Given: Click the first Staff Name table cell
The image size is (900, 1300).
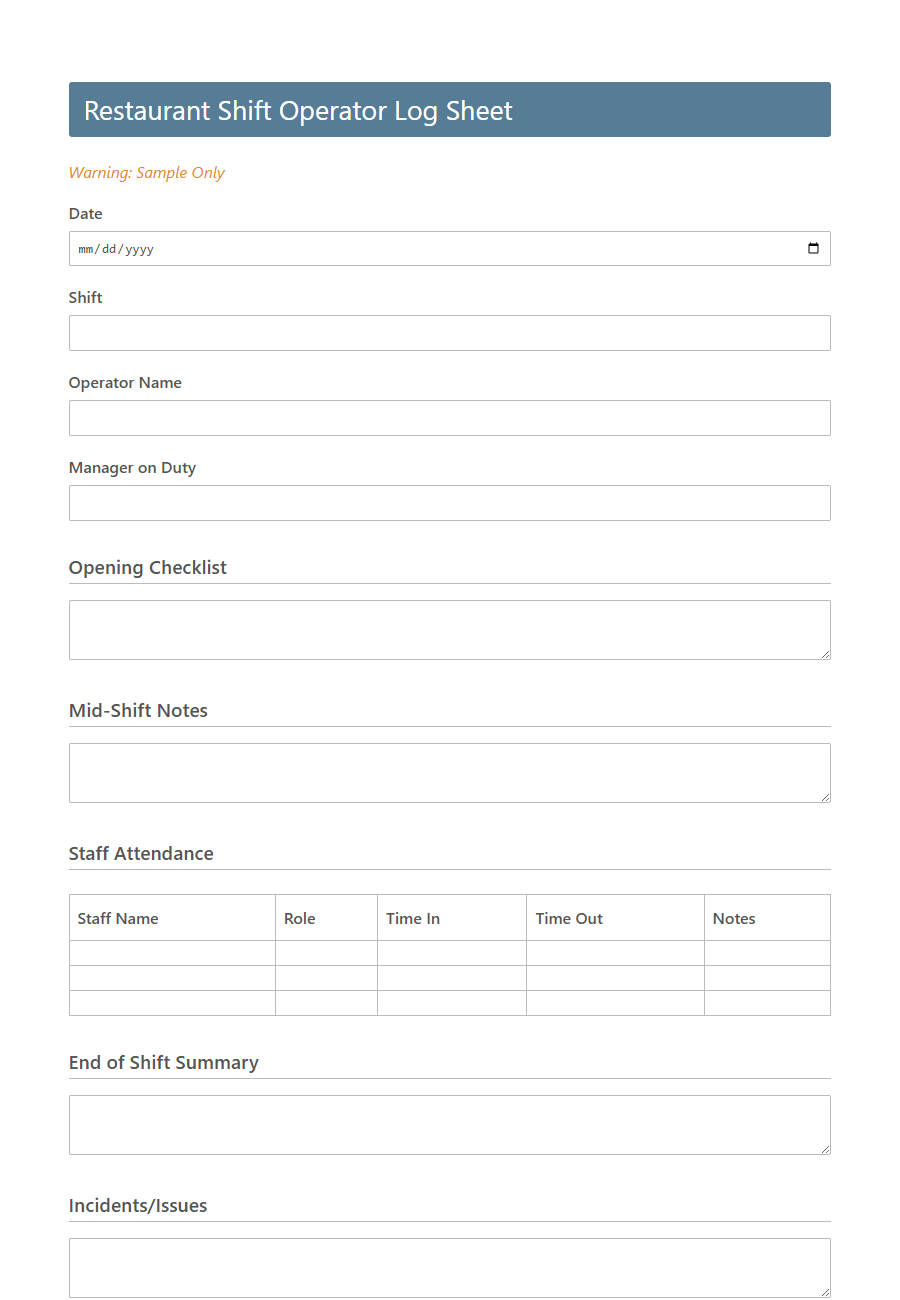Looking at the screenshot, I should 170,953.
